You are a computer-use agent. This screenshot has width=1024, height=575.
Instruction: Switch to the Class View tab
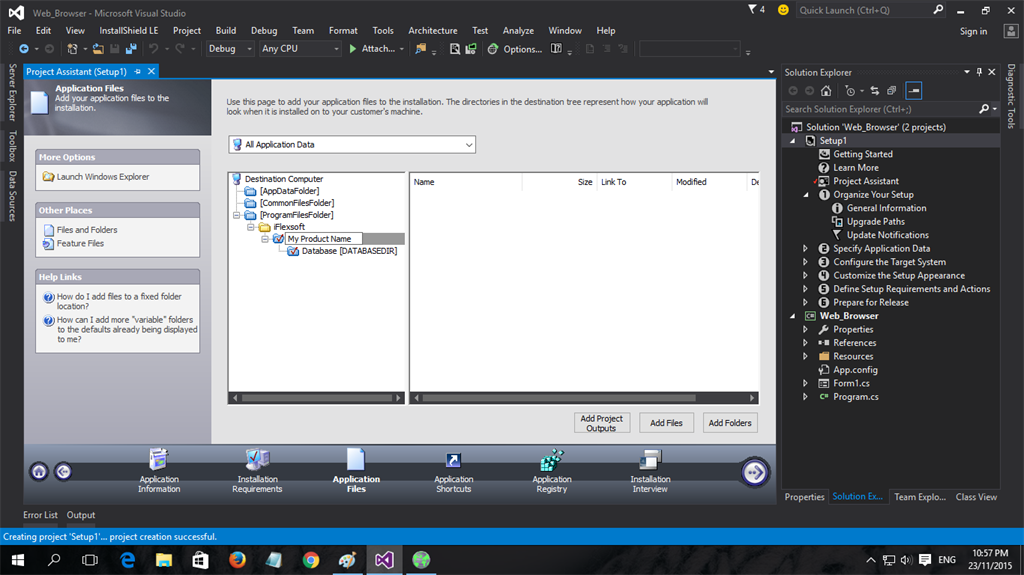click(976, 497)
